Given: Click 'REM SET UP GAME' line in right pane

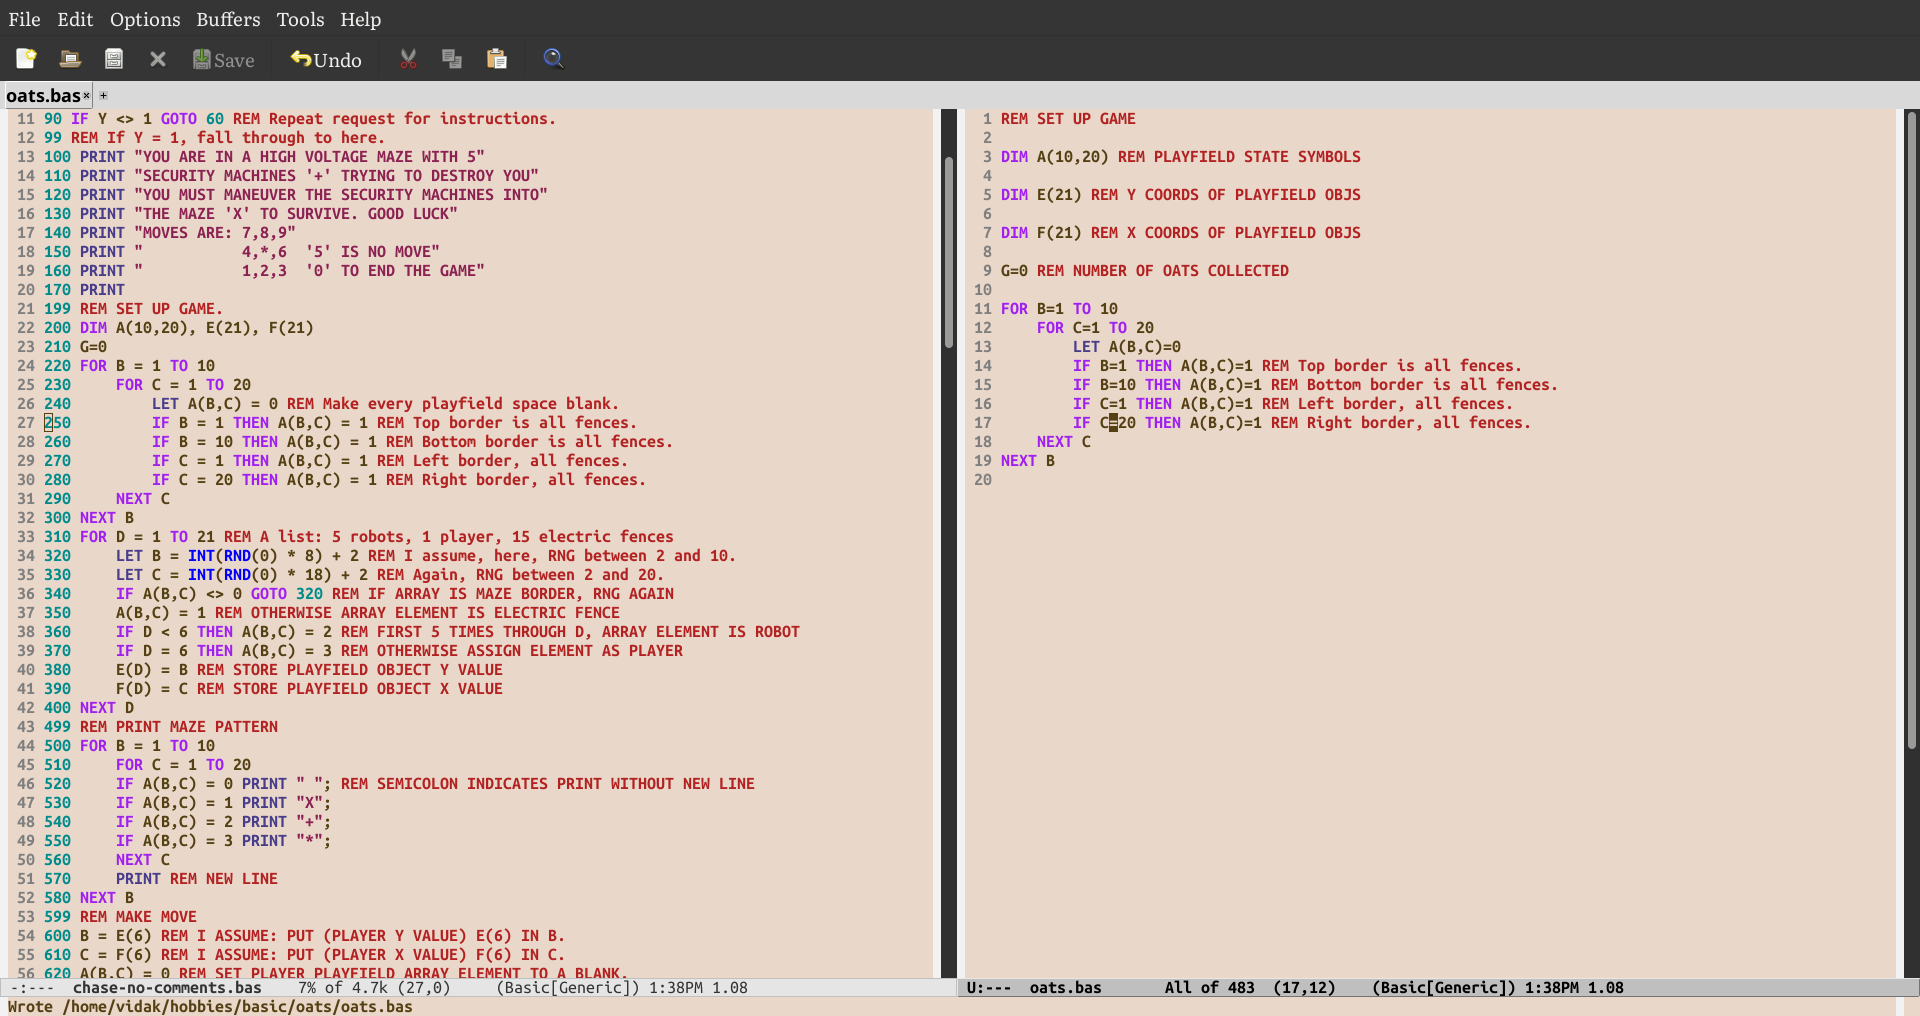Looking at the screenshot, I should pos(1068,119).
